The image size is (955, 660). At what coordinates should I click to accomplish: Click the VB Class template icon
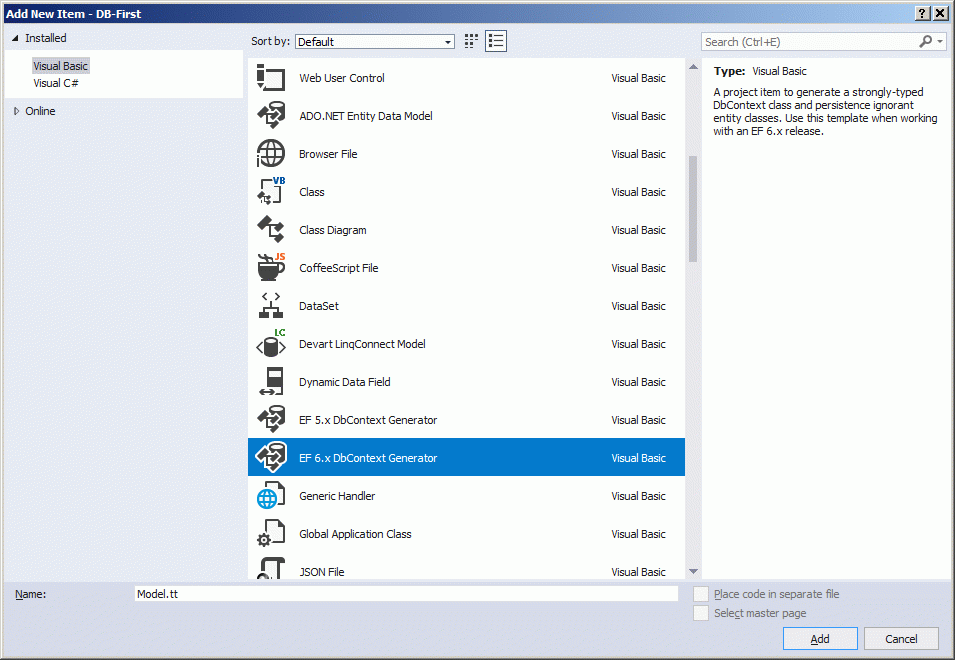pyautogui.click(x=271, y=192)
